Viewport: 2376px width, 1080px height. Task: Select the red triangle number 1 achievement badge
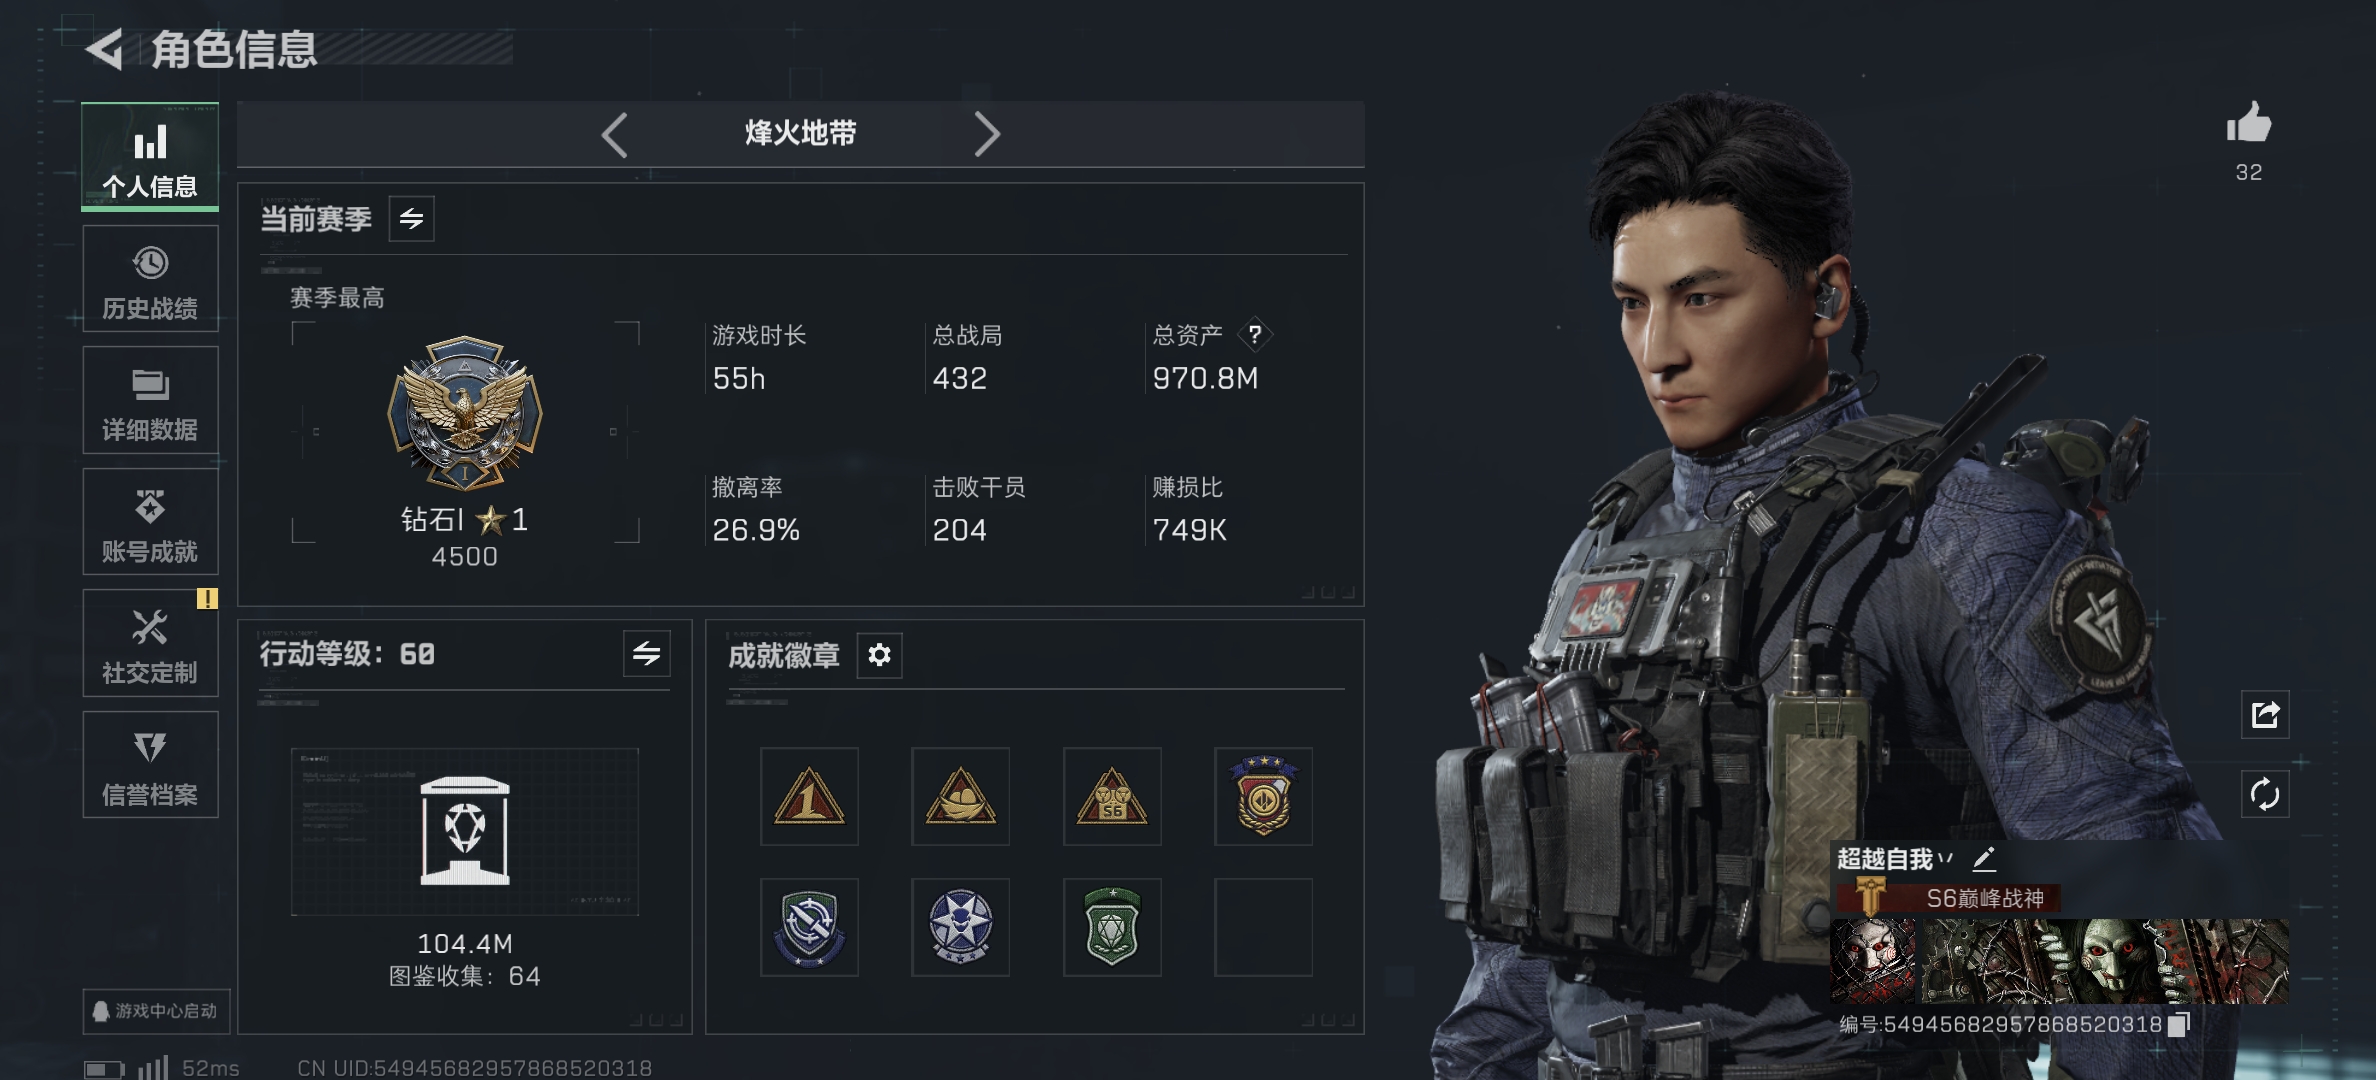(809, 796)
